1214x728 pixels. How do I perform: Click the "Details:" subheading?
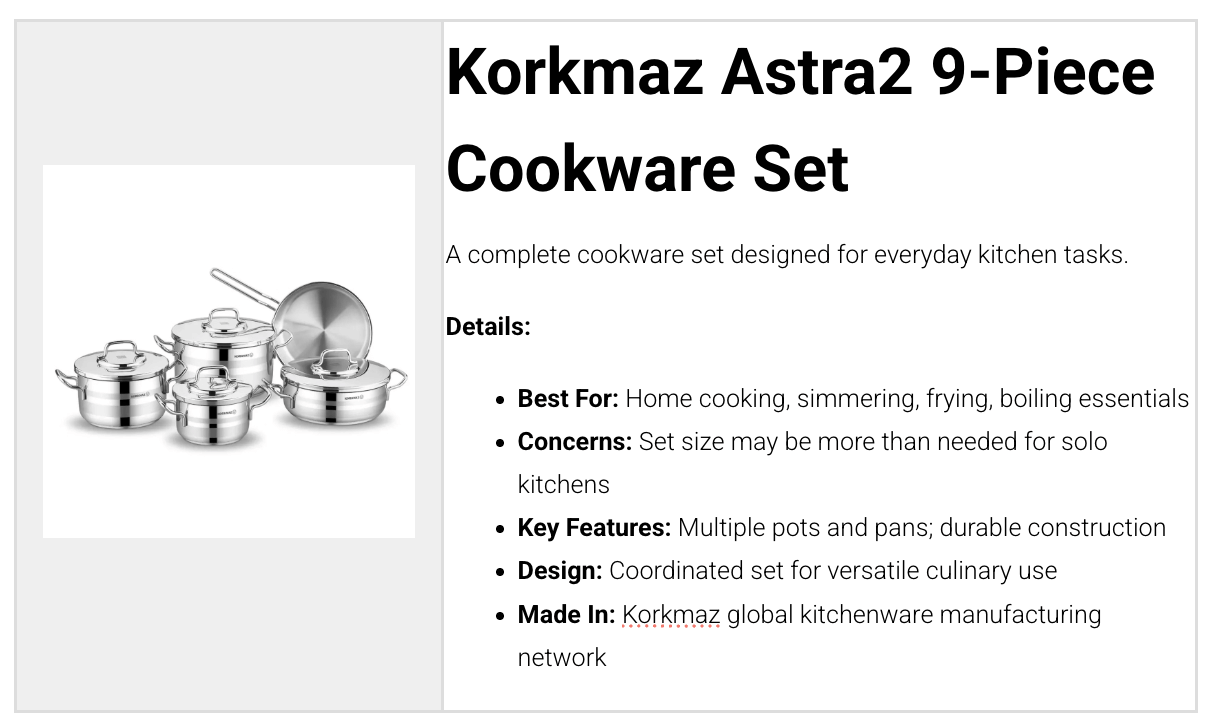(x=488, y=327)
